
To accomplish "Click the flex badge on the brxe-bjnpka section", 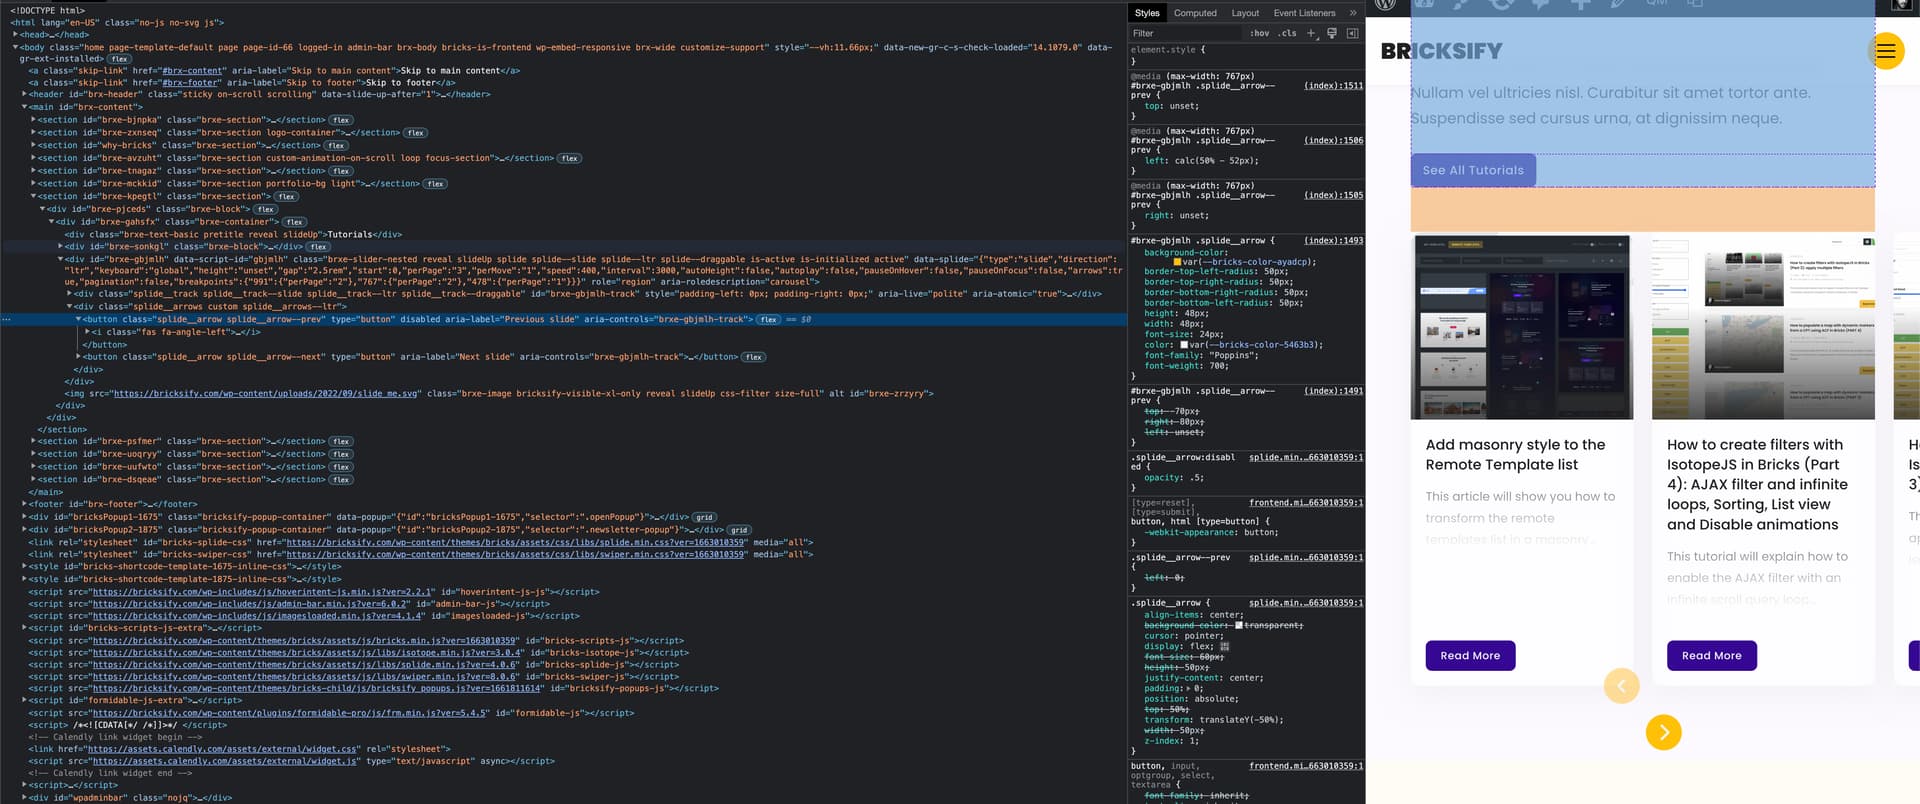I will point(341,120).
